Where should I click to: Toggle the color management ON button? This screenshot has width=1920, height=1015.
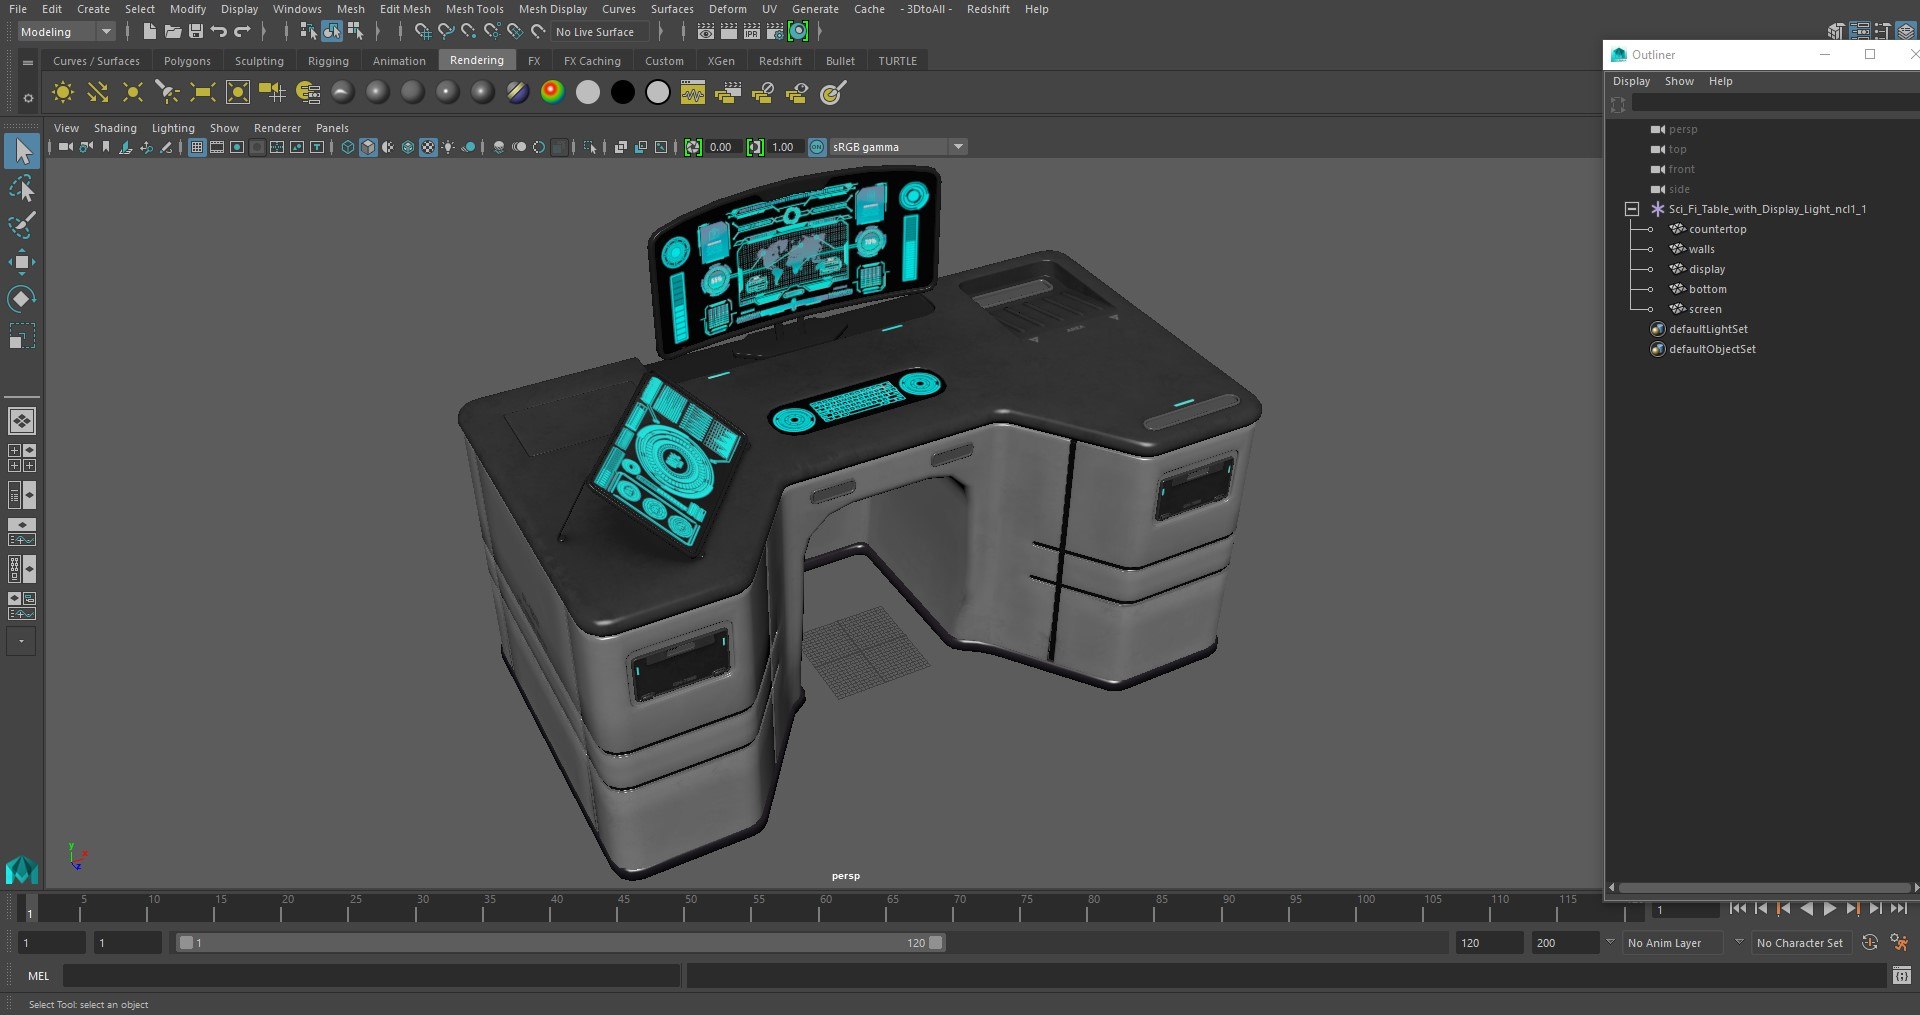point(817,147)
